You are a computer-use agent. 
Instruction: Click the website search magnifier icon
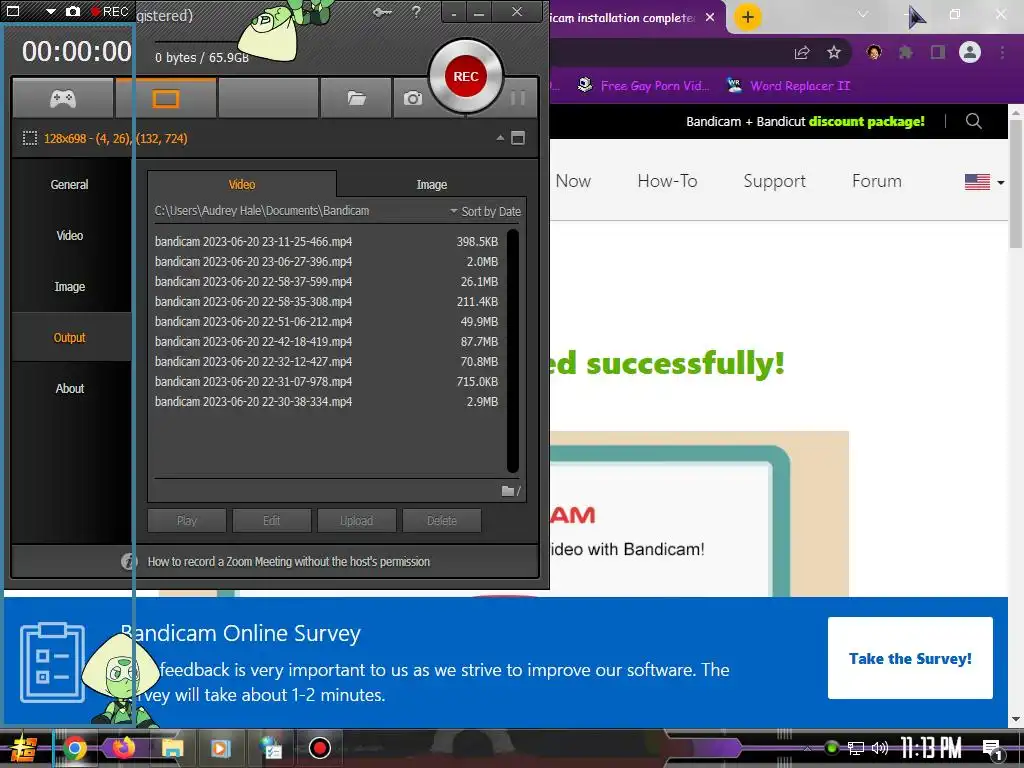point(974,121)
